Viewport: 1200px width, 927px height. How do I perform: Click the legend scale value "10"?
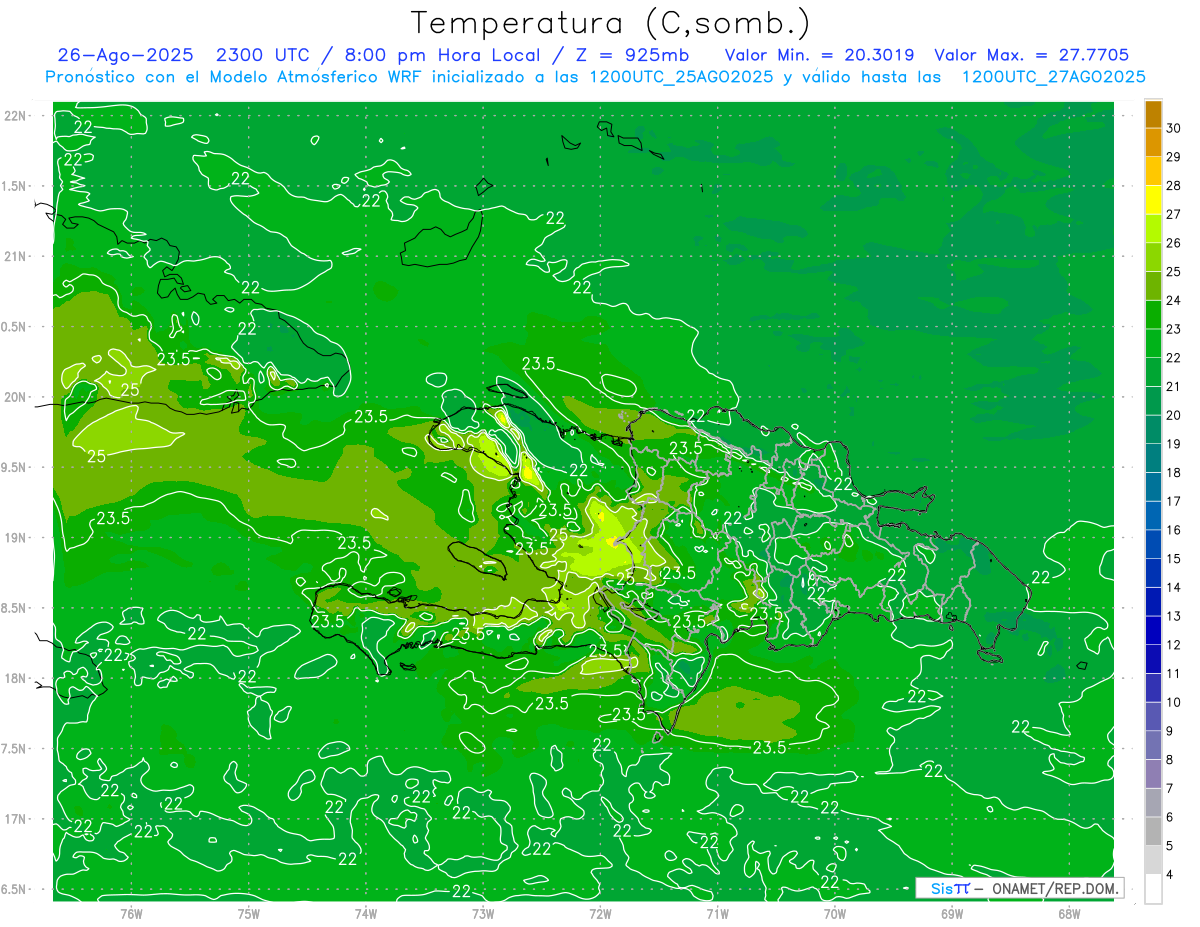click(1175, 702)
